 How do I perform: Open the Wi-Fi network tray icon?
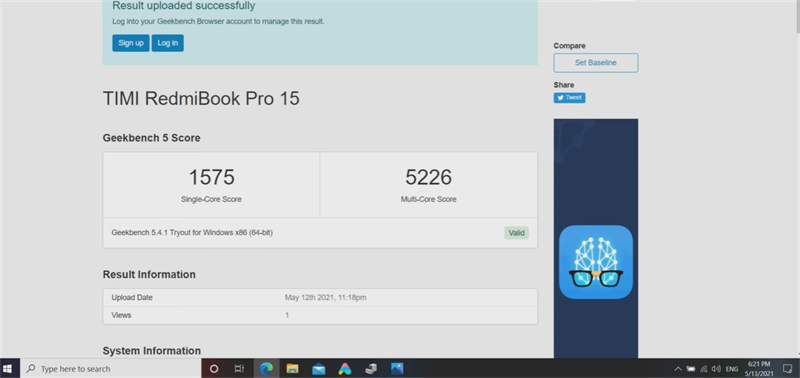point(704,369)
